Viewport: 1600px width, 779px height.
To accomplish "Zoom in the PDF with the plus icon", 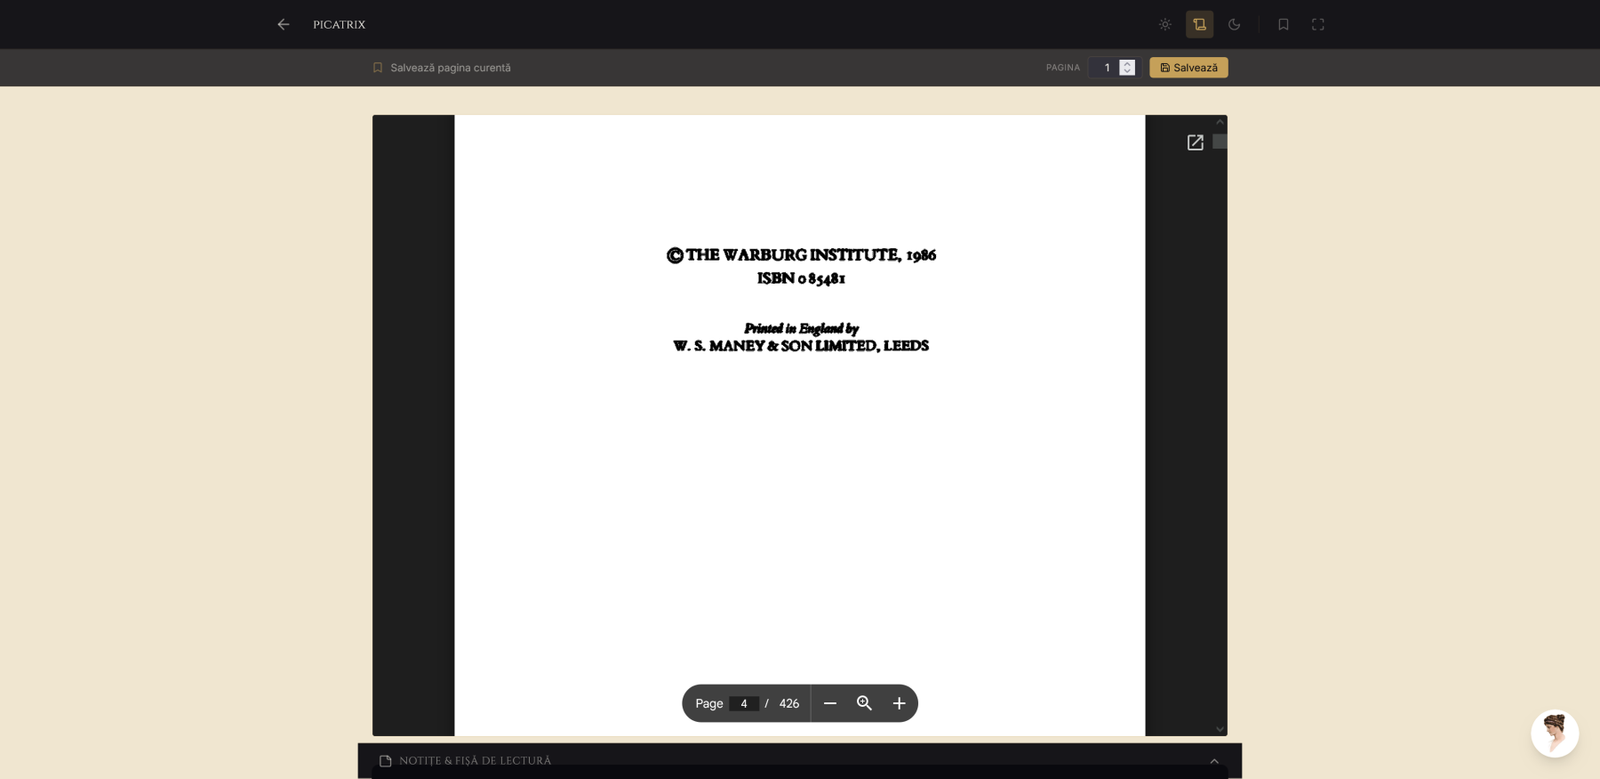I will pos(899,704).
